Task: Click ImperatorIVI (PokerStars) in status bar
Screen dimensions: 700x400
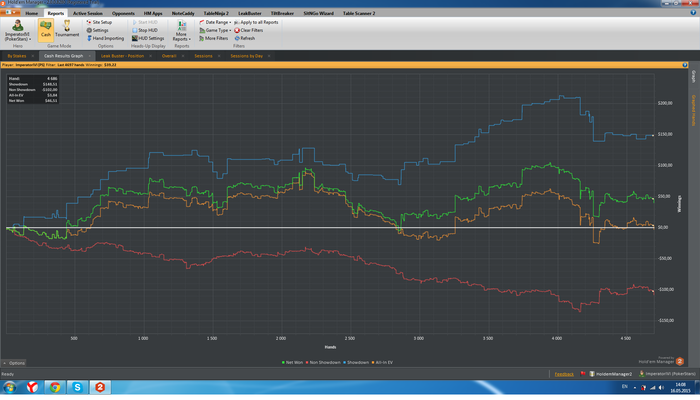Action: pos(667,374)
